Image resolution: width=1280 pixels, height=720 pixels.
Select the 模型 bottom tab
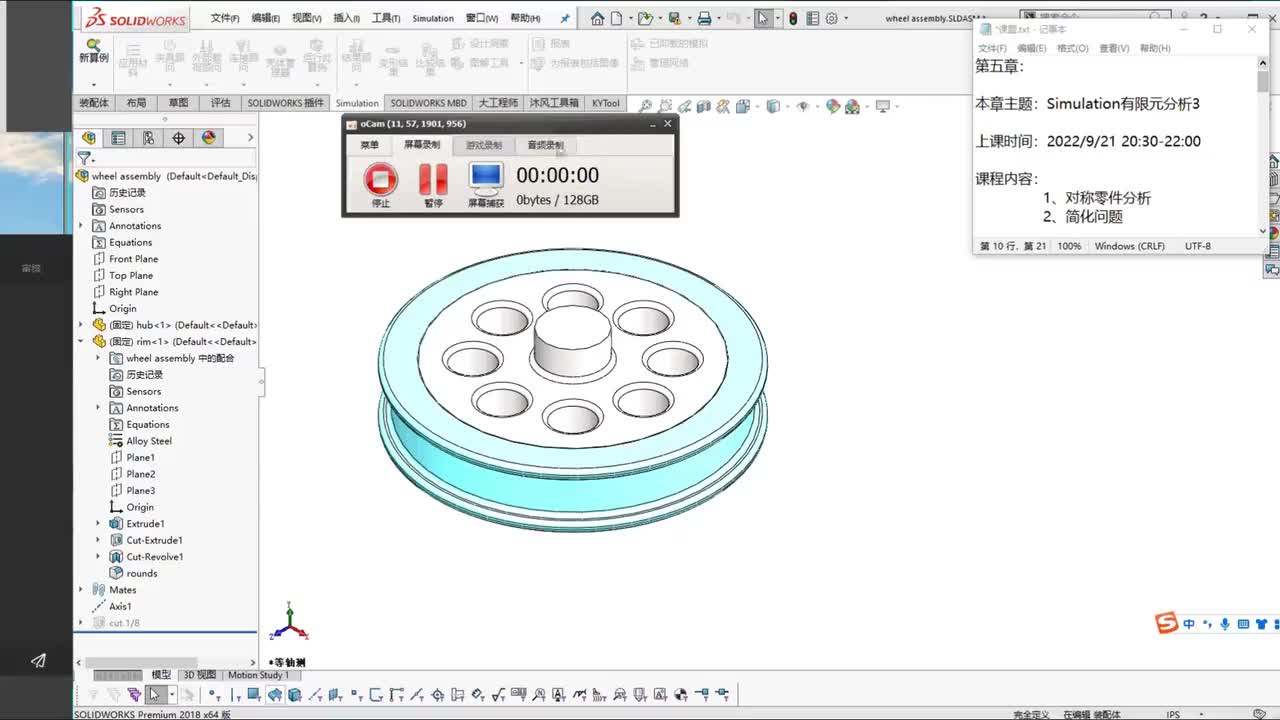pyautogui.click(x=161, y=675)
